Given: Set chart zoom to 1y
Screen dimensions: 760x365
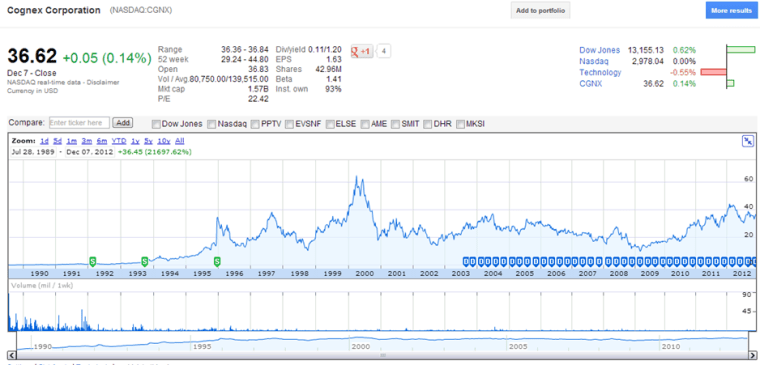Looking at the screenshot, I should click(135, 141).
